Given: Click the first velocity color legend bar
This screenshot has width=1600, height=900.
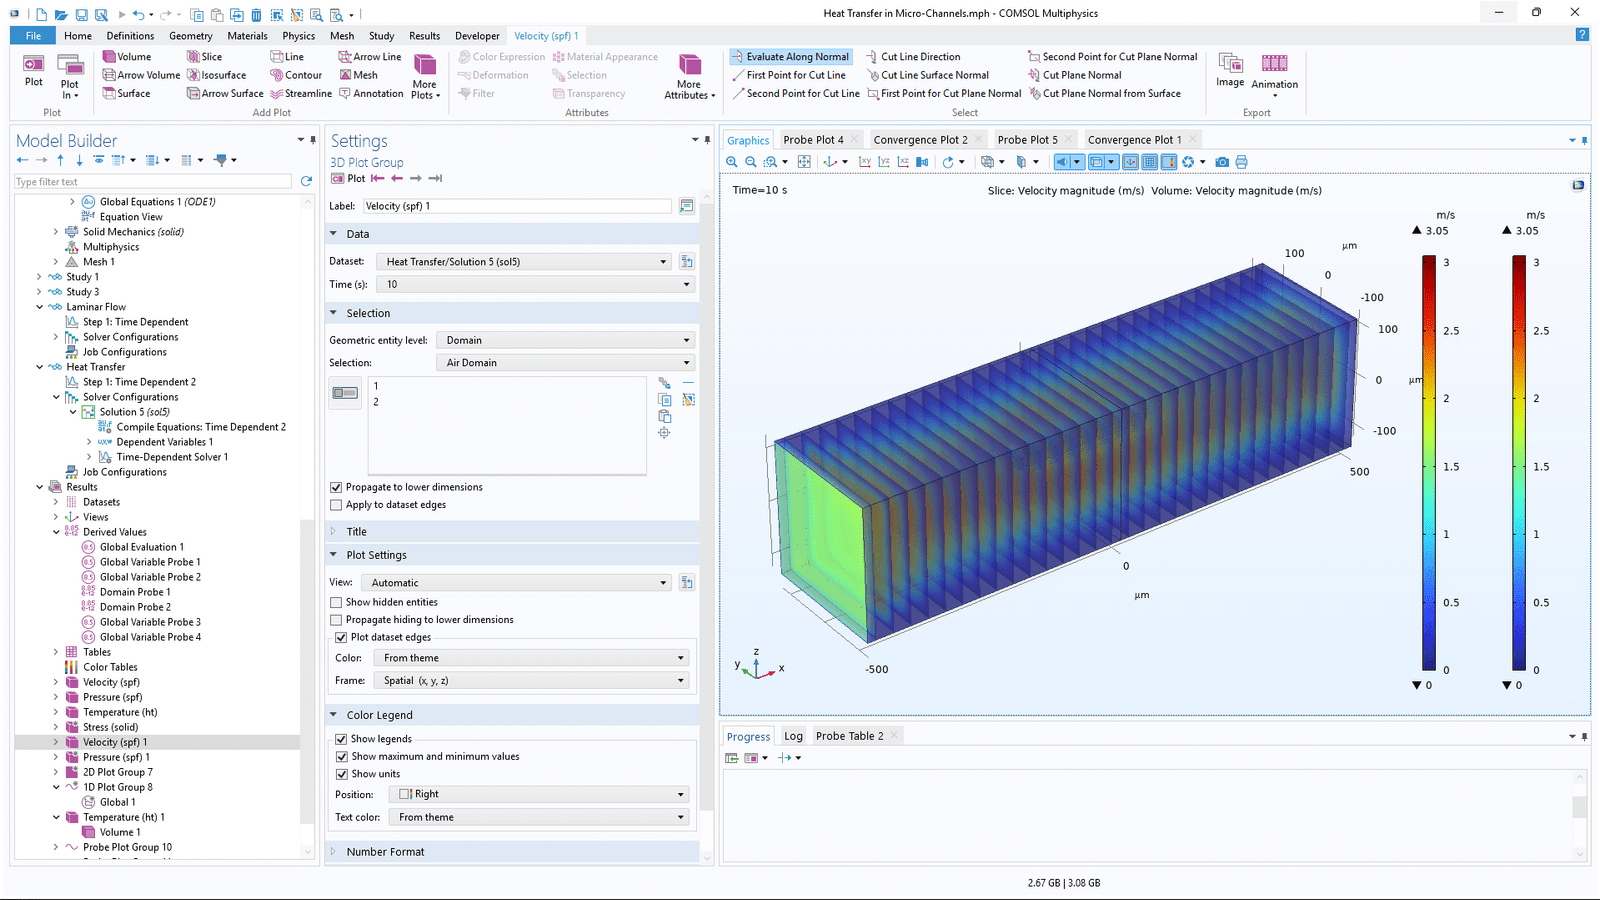Looking at the screenshot, I should point(1429,462).
